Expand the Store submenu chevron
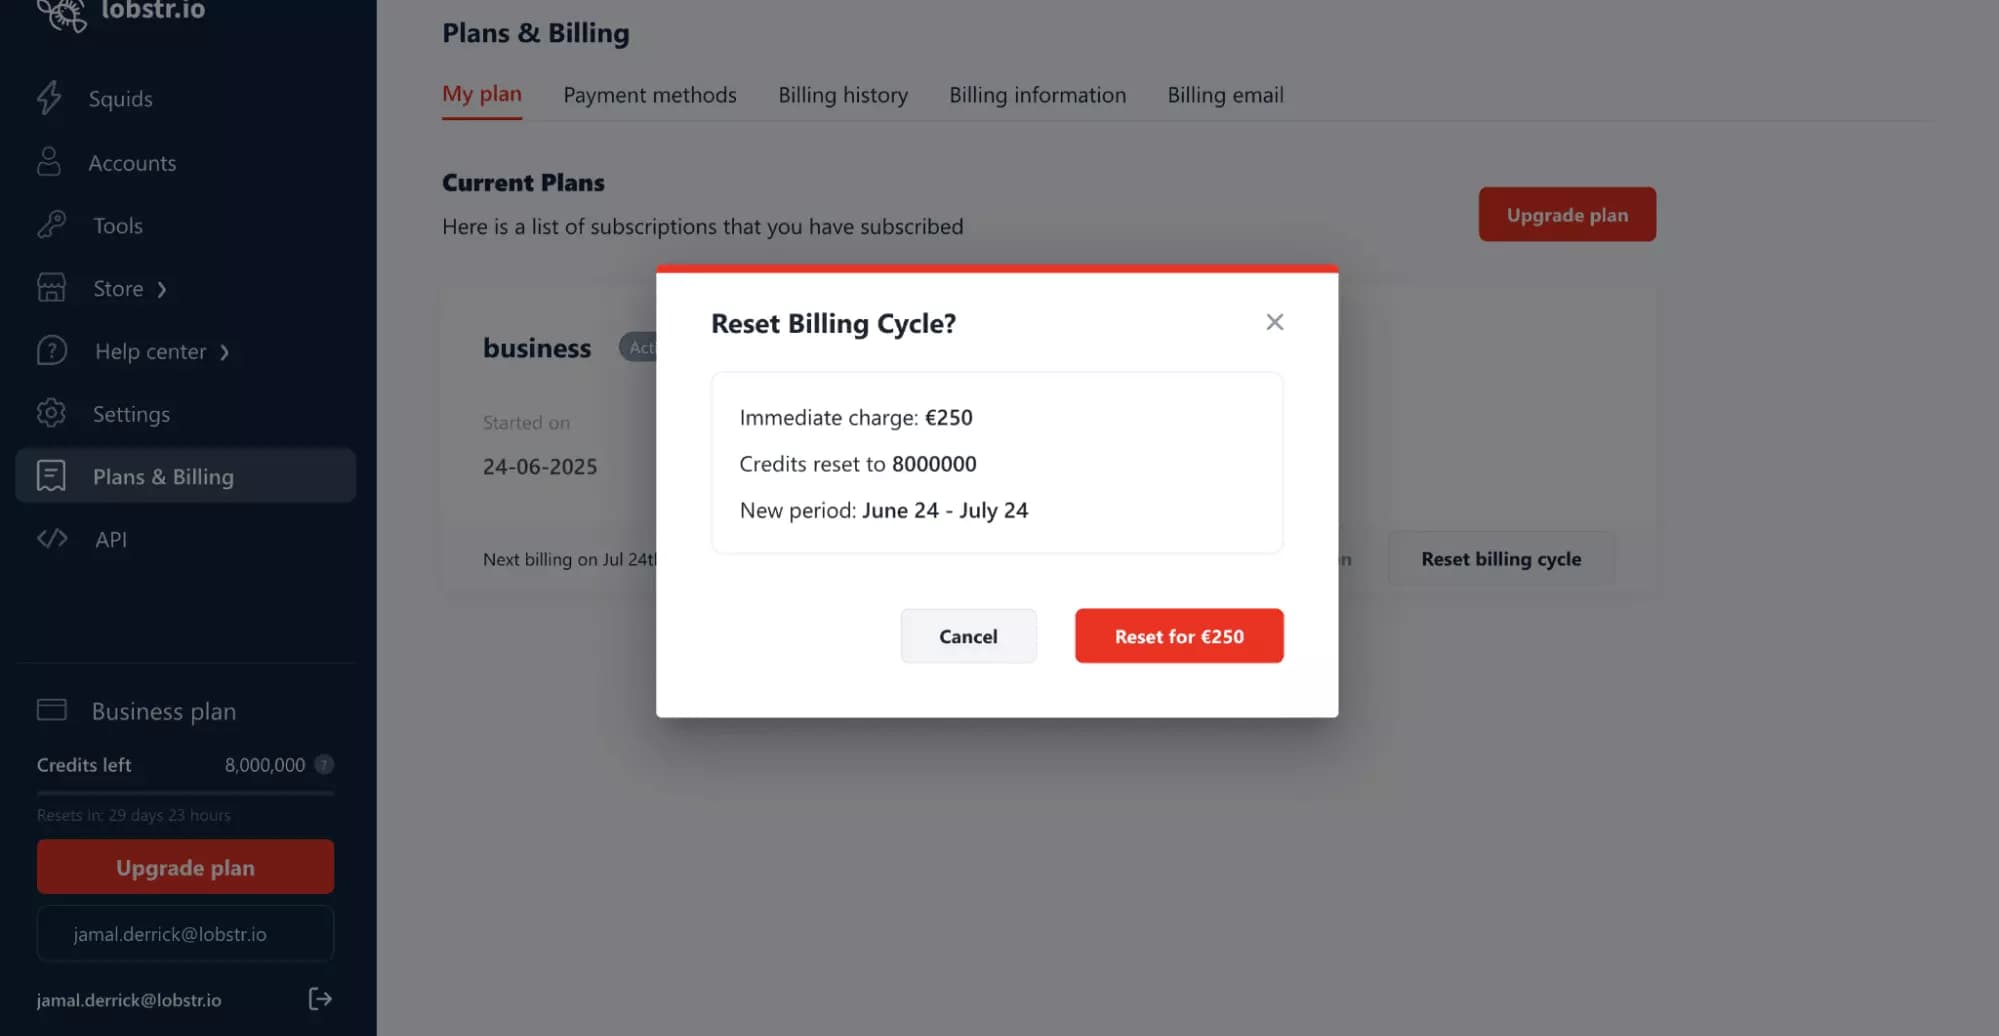 click(160, 288)
